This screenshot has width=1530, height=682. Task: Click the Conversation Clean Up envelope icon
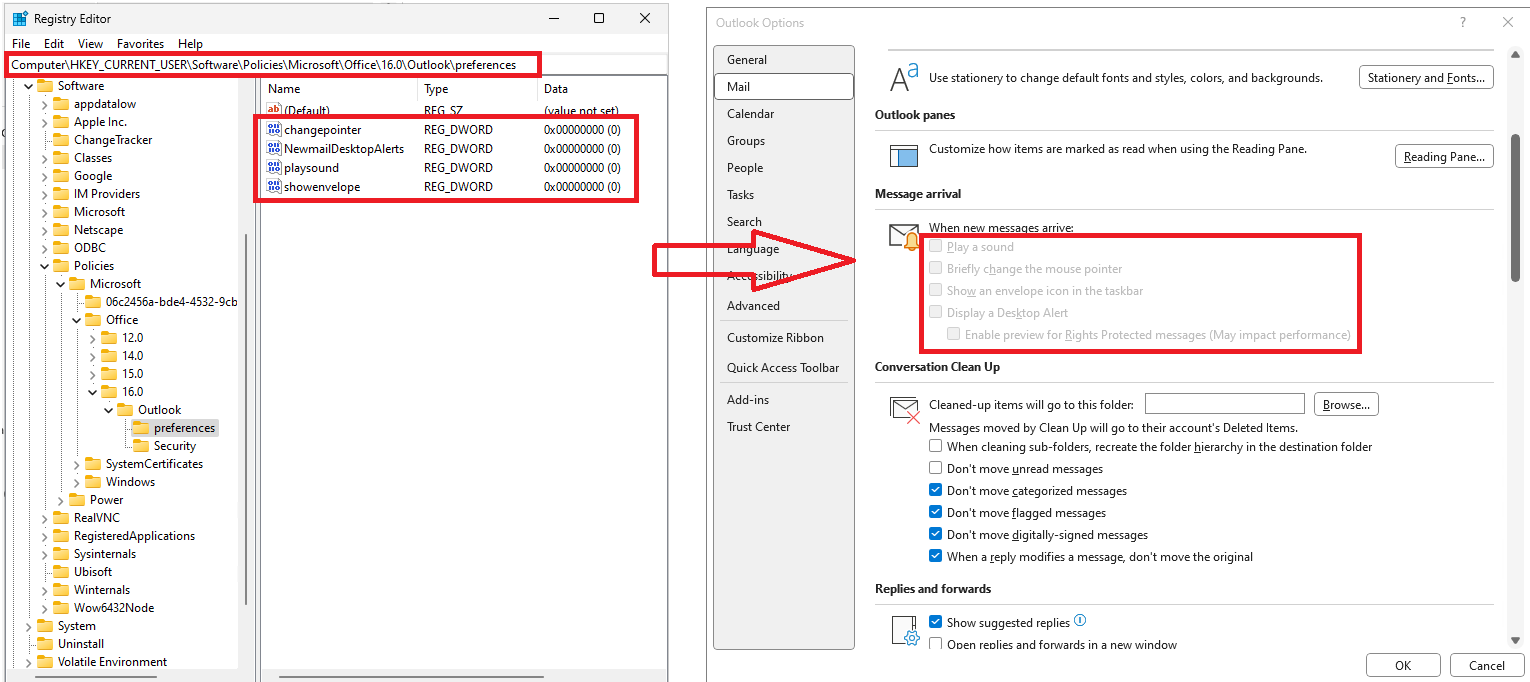pyautogui.click(x=905, y=410)
